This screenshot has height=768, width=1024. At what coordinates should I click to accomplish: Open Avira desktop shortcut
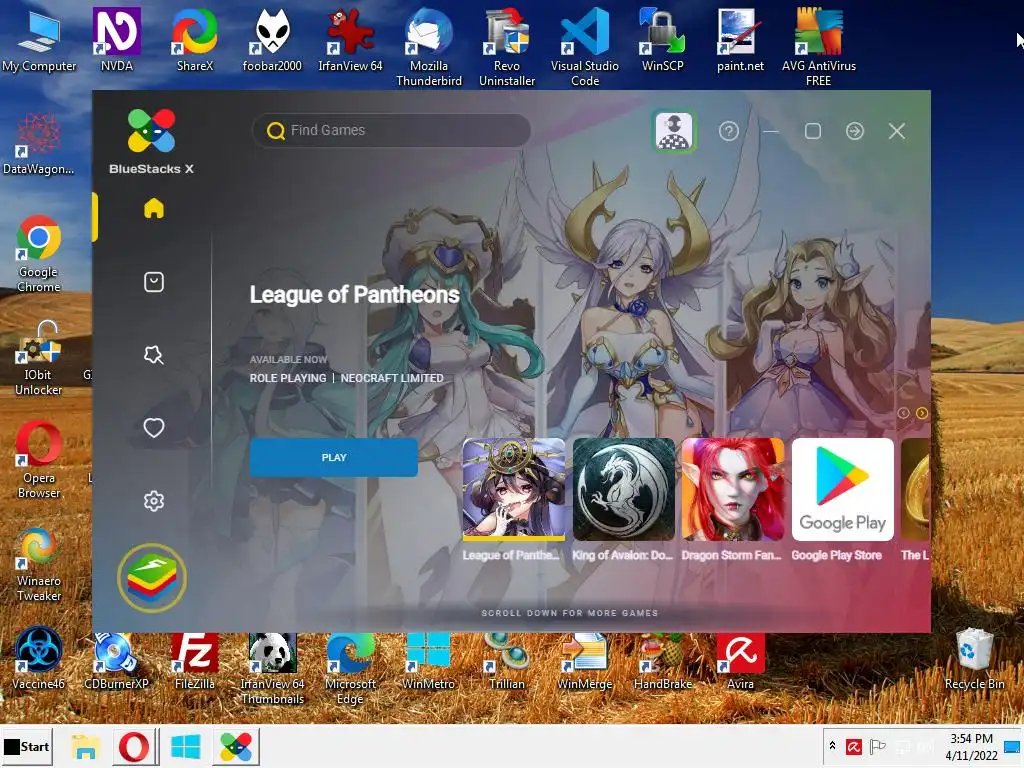point(740,660)
